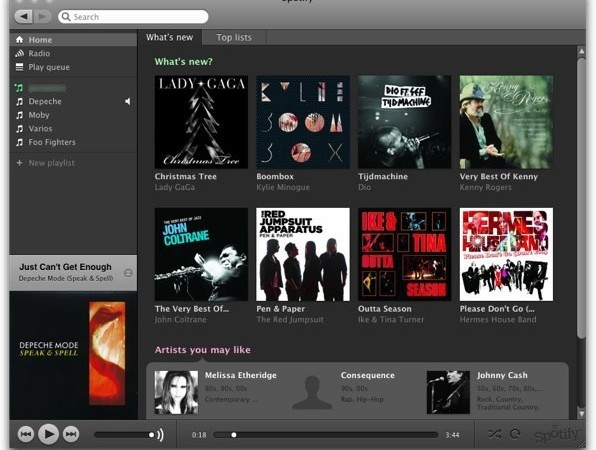
Task: Open Kenny Rogers album cover
Action: click(506, 122)
